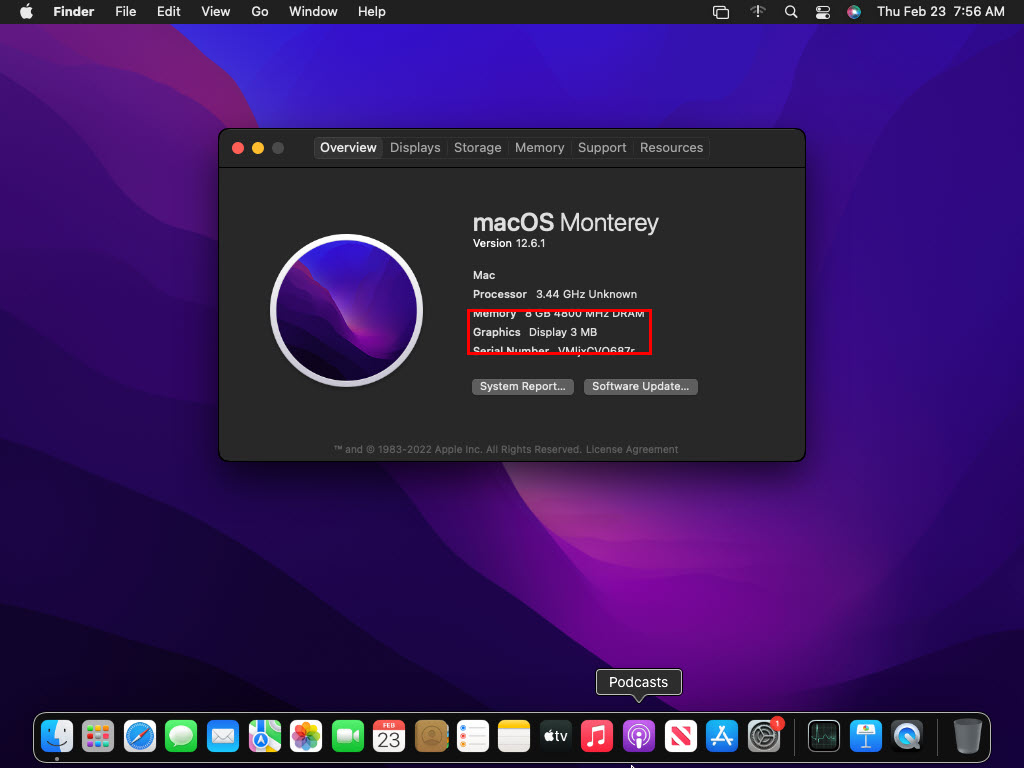Open the Wi-Fi status menu
The image size is (1024, 768).
(758, 12)
